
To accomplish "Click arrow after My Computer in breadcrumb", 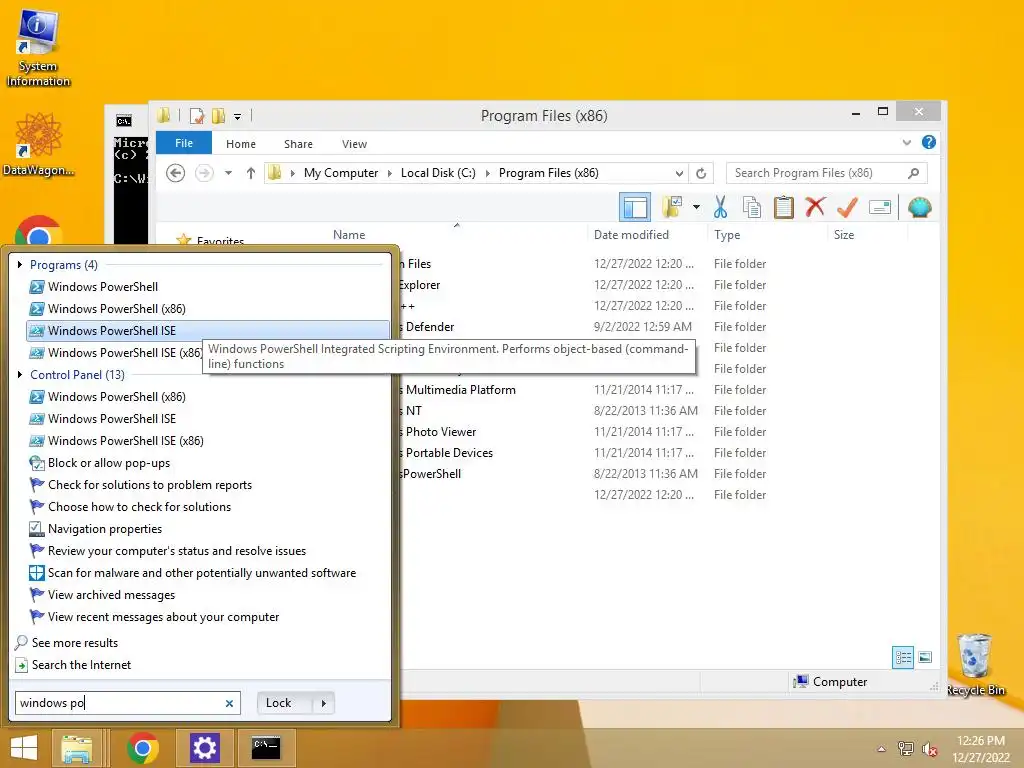I will click(390, 173).
